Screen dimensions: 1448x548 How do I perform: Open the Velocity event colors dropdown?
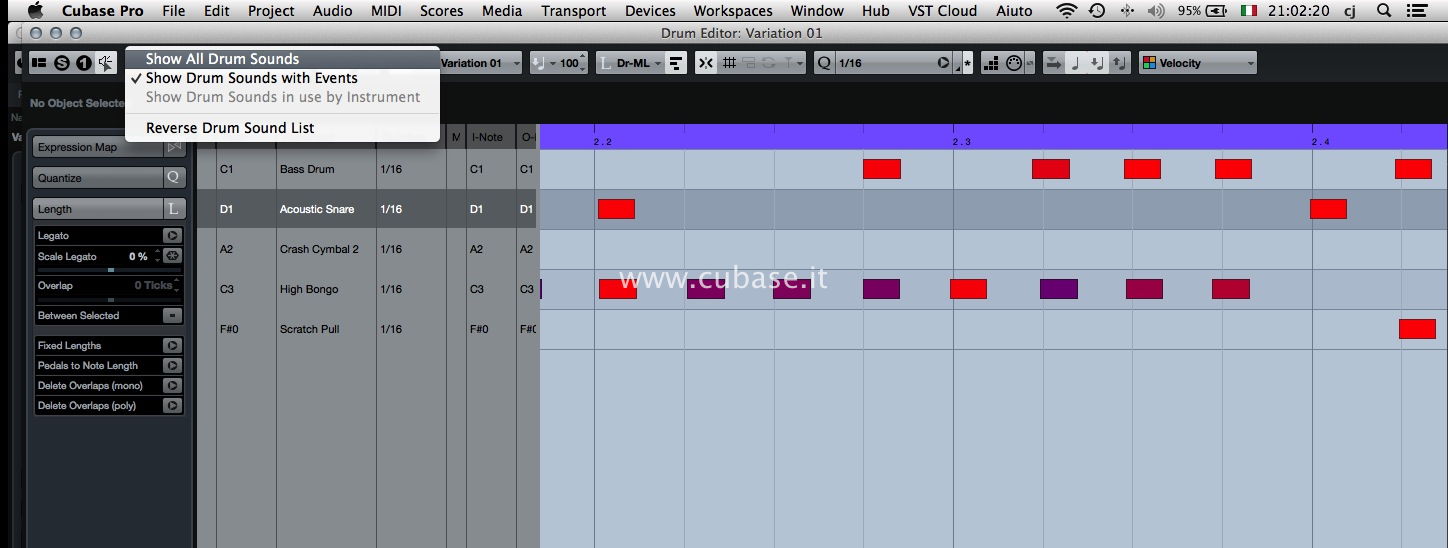pos(1198,63)
